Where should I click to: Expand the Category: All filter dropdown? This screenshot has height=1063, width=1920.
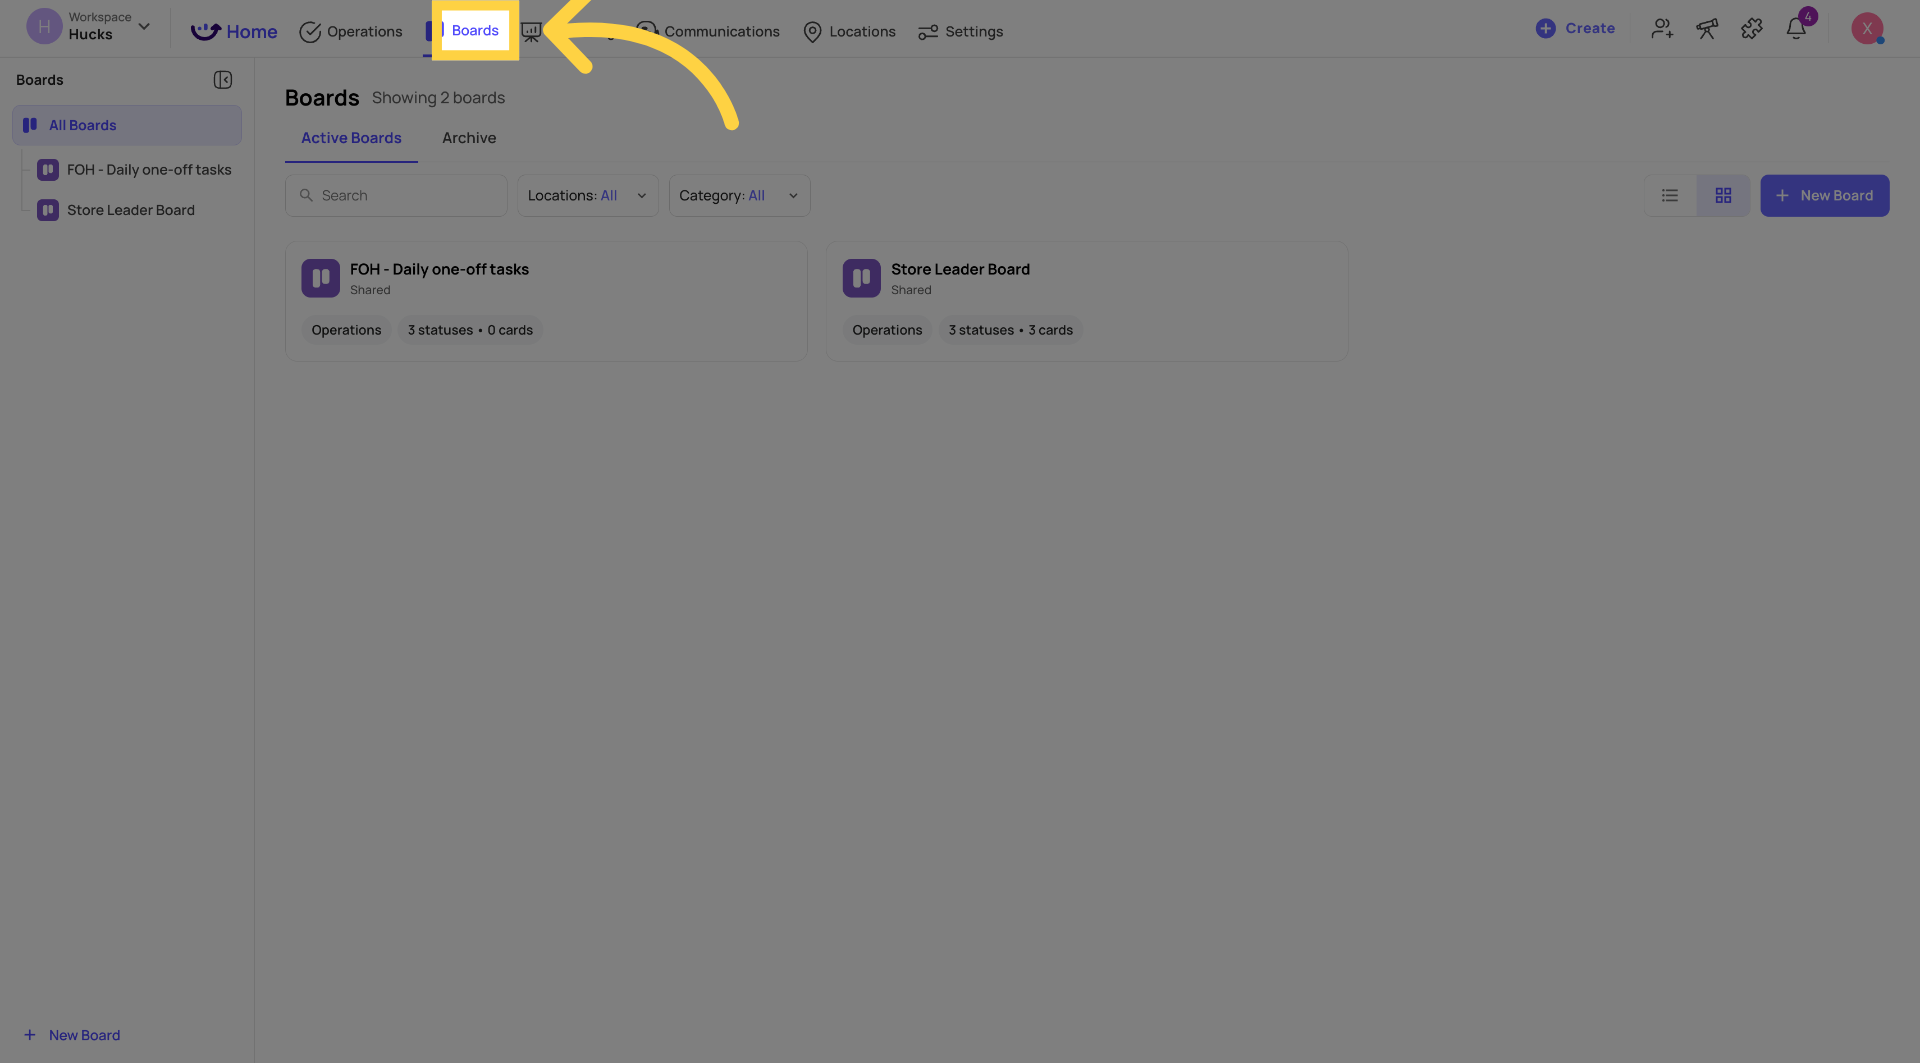[739, 196]
